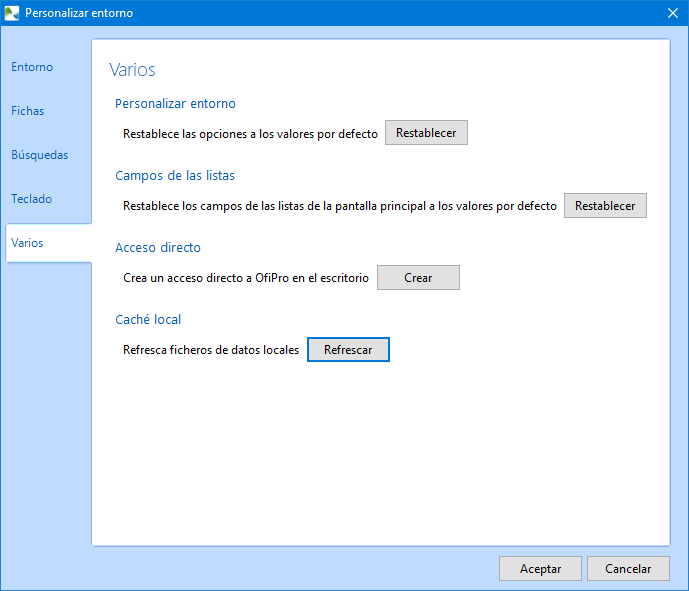Dismiss dialog with Cancelar button

pos(628,568)
